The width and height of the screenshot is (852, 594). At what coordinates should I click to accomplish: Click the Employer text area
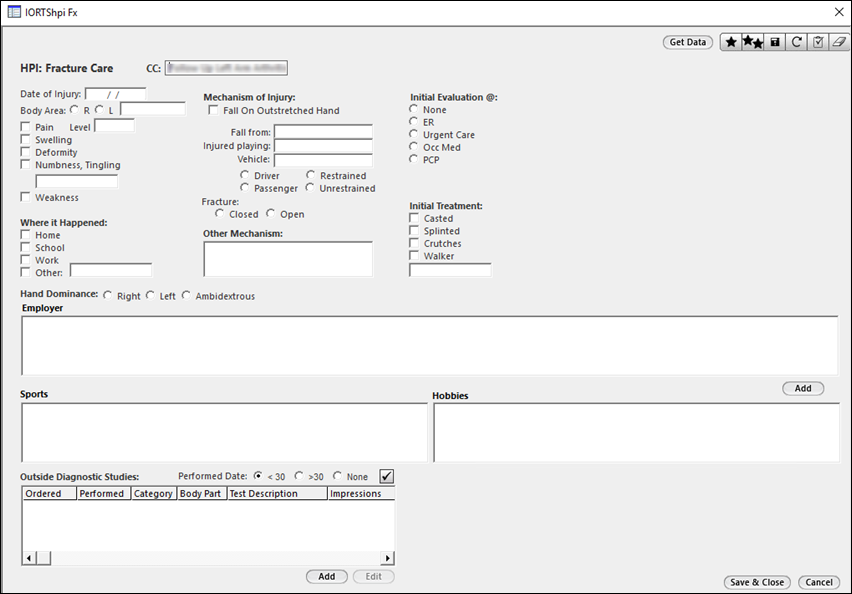429,346
